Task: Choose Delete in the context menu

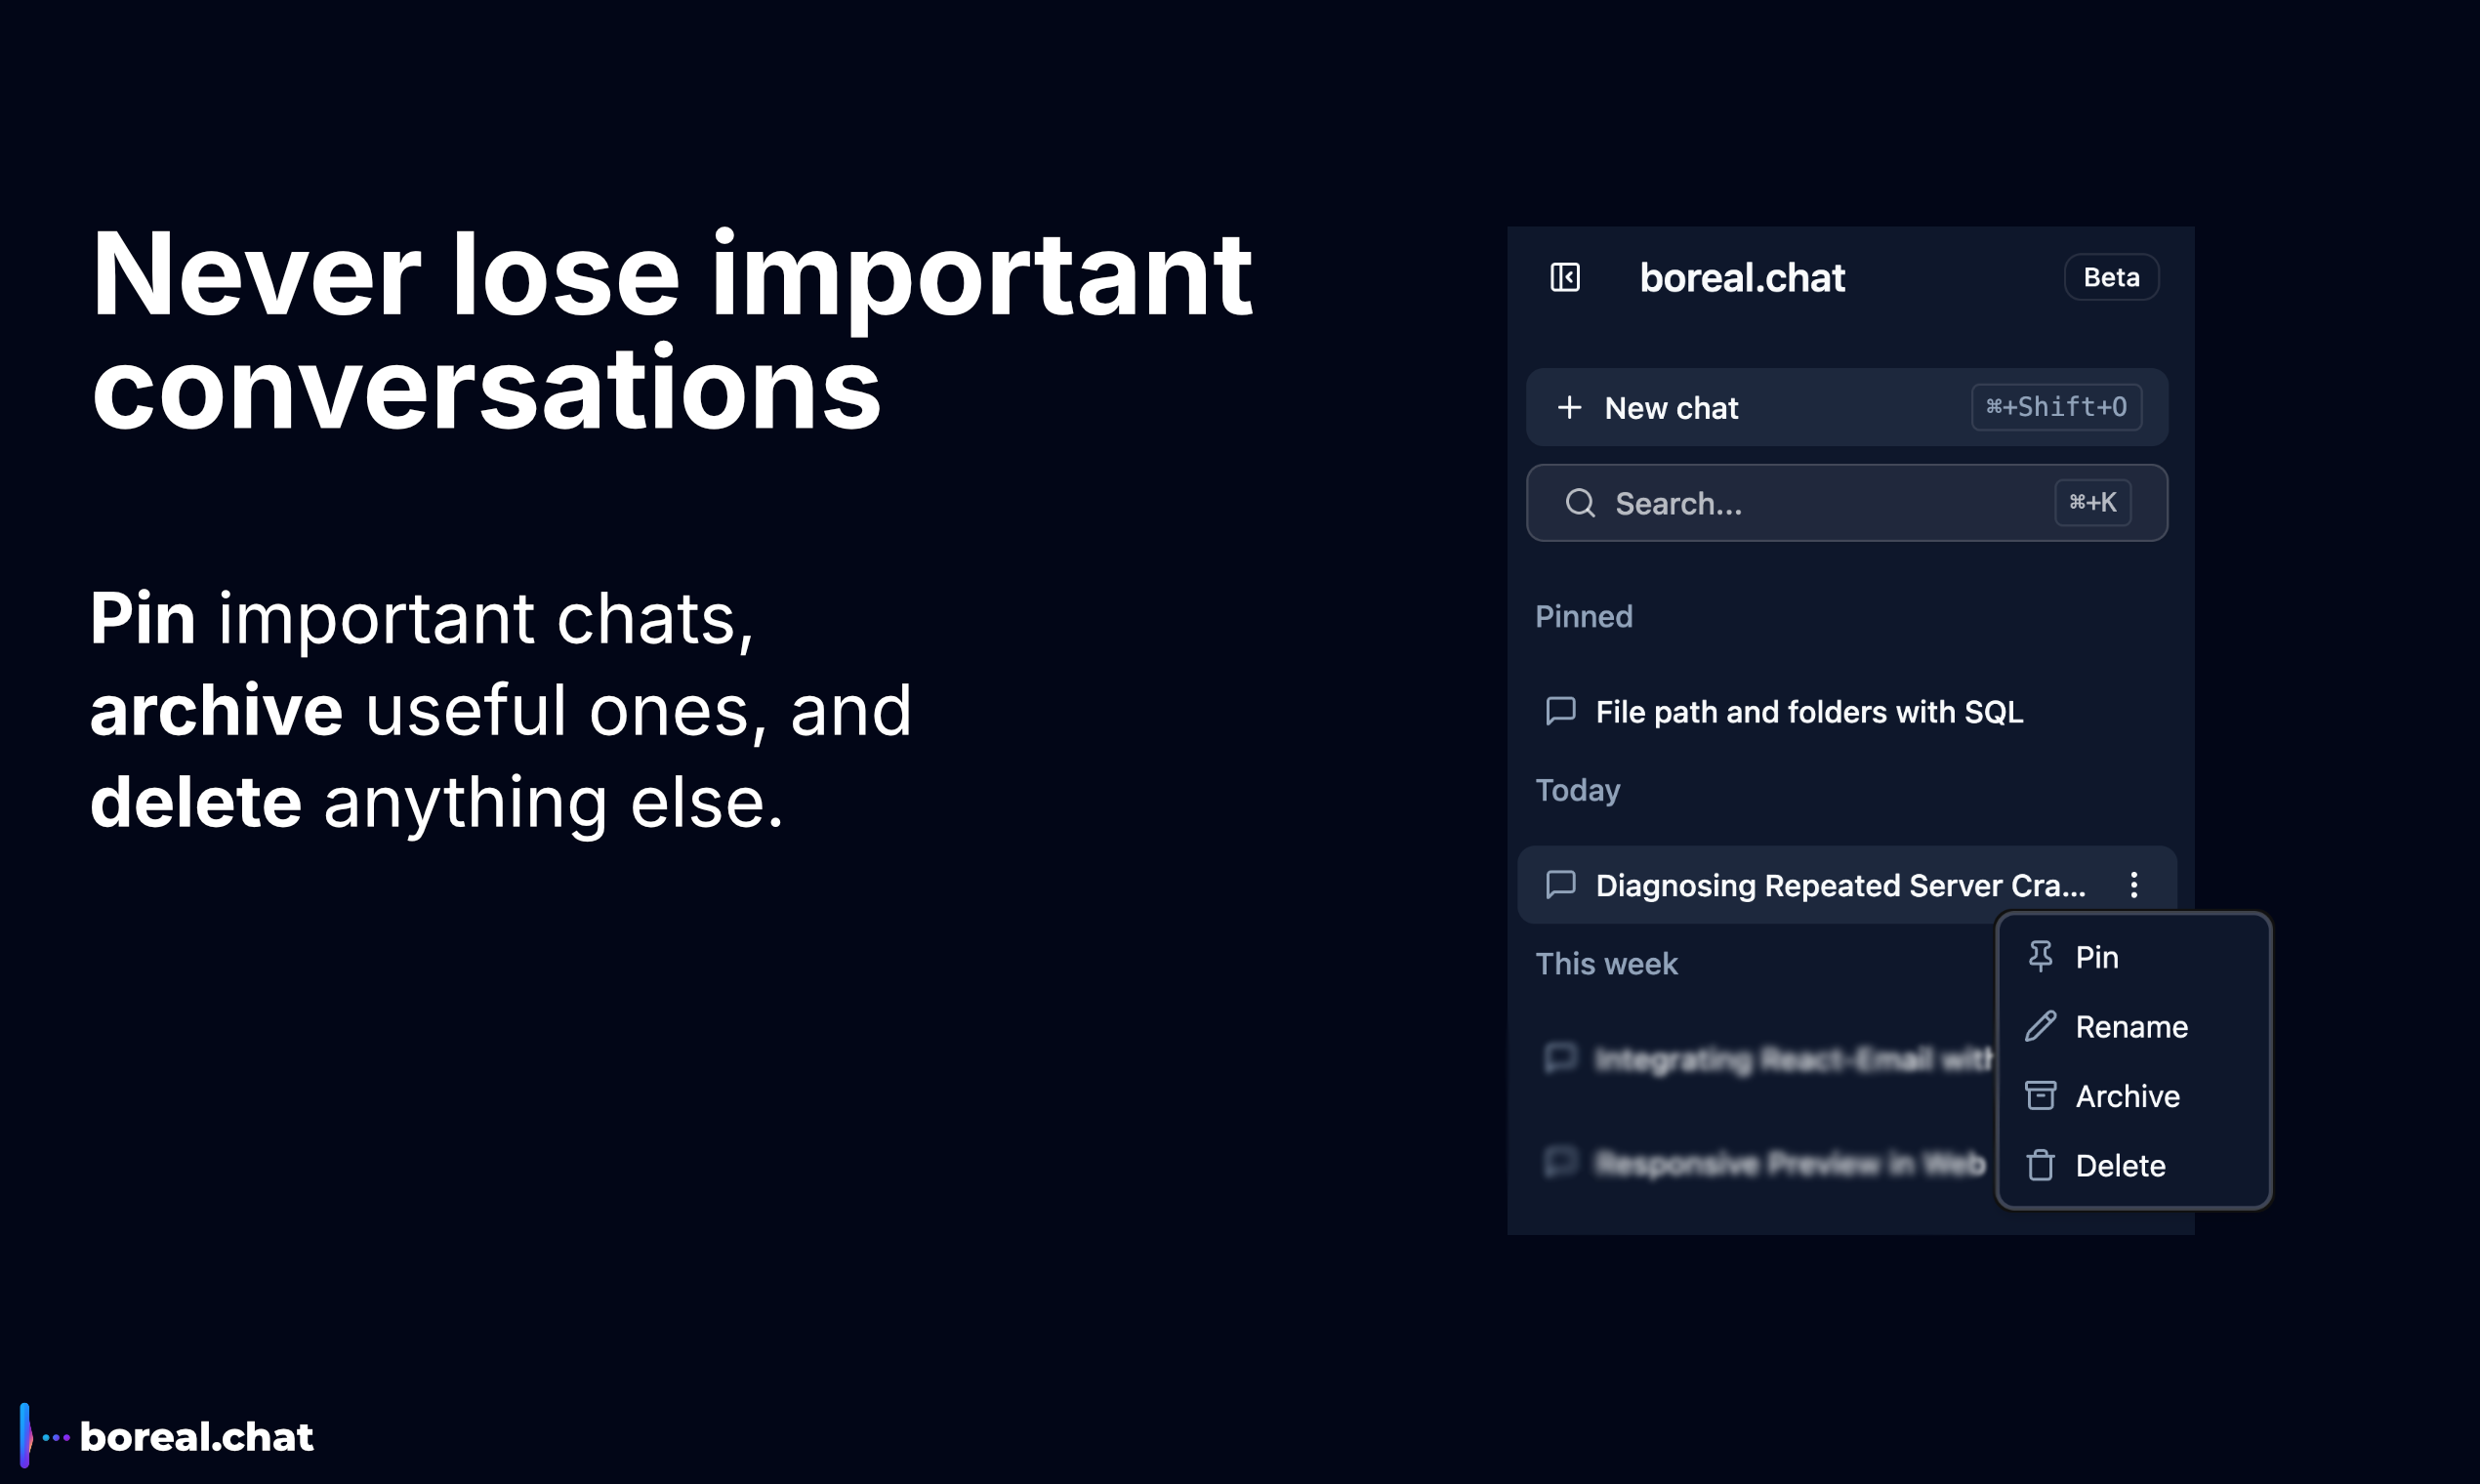Action: click(x=2120, y=1166)
